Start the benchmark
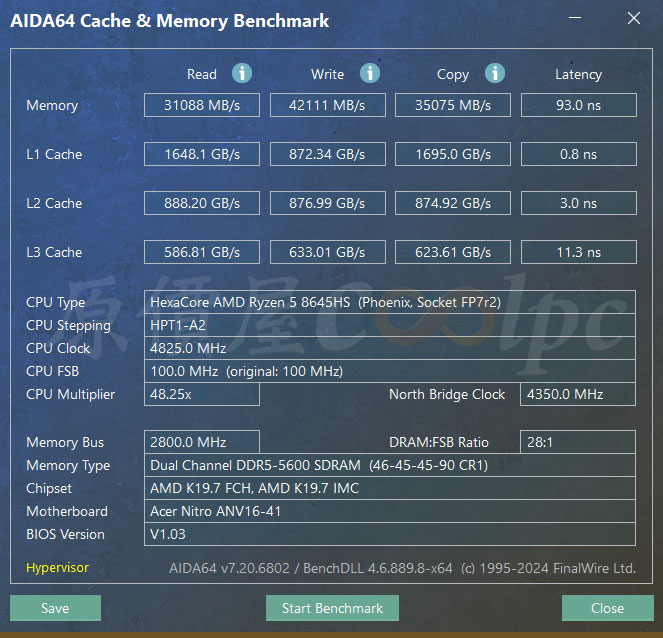This screenshot has width=663, height=638. 332,608
